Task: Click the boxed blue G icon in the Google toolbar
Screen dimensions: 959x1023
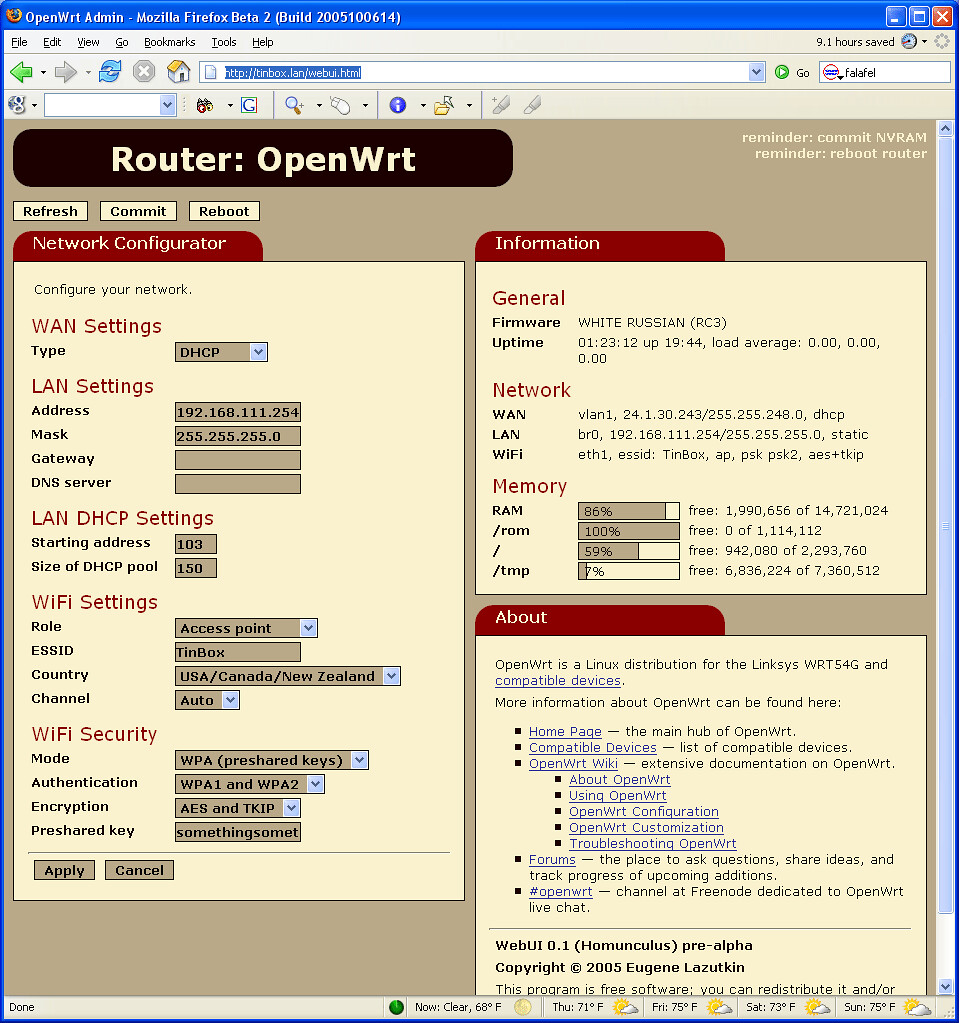Action: (249, 105)
